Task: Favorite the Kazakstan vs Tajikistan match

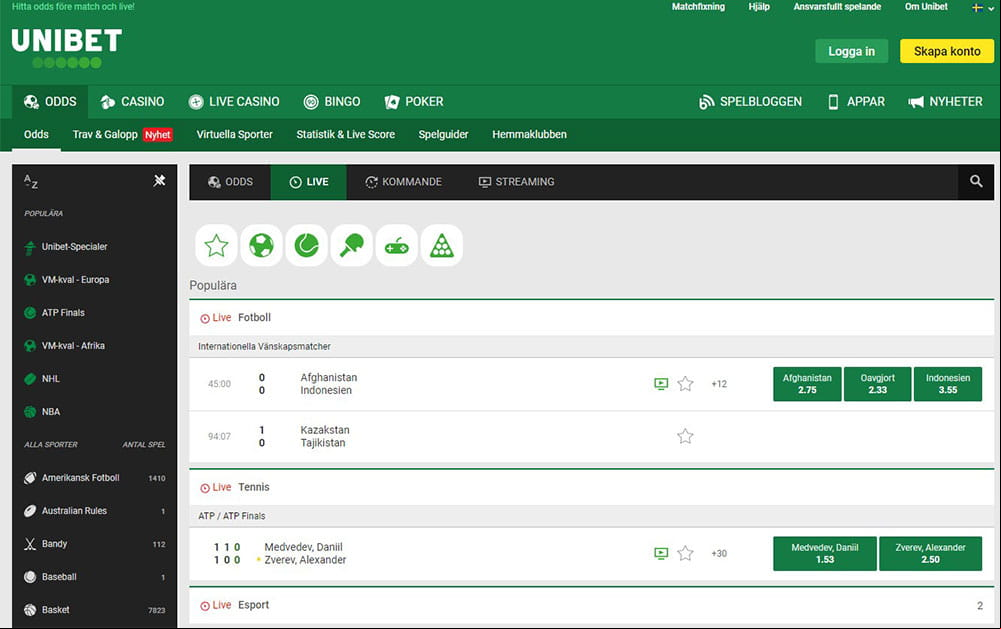Action: pos(686,436)
